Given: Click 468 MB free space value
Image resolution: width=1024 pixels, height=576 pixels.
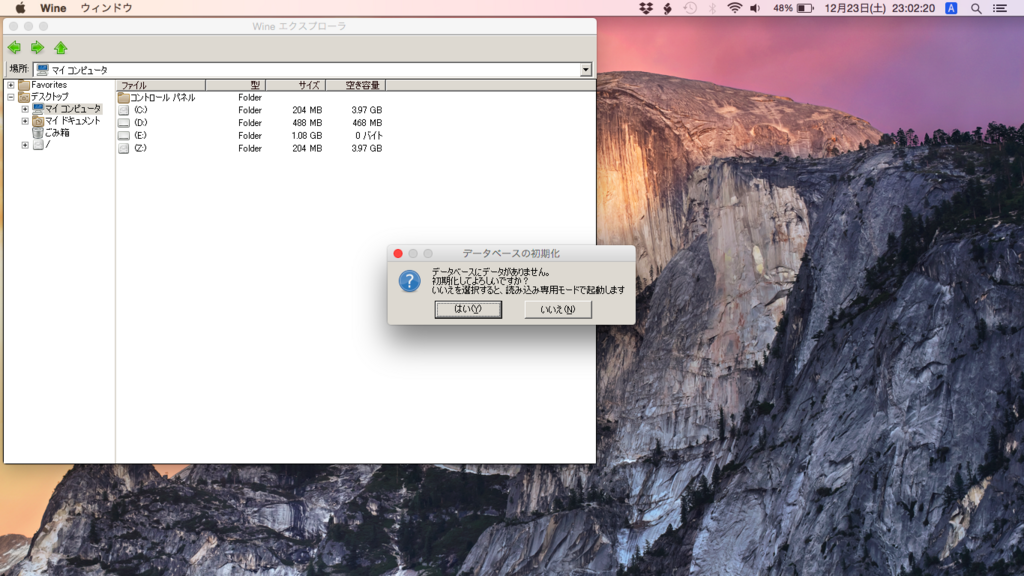Looking at the screenshot, I should [x=367, y=123].
